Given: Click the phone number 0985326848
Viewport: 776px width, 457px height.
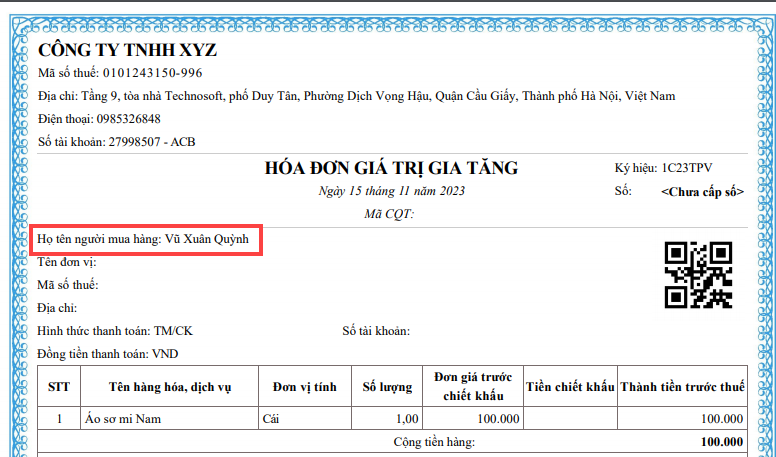Looking at the screenshot, I should (x=135, y=119).
